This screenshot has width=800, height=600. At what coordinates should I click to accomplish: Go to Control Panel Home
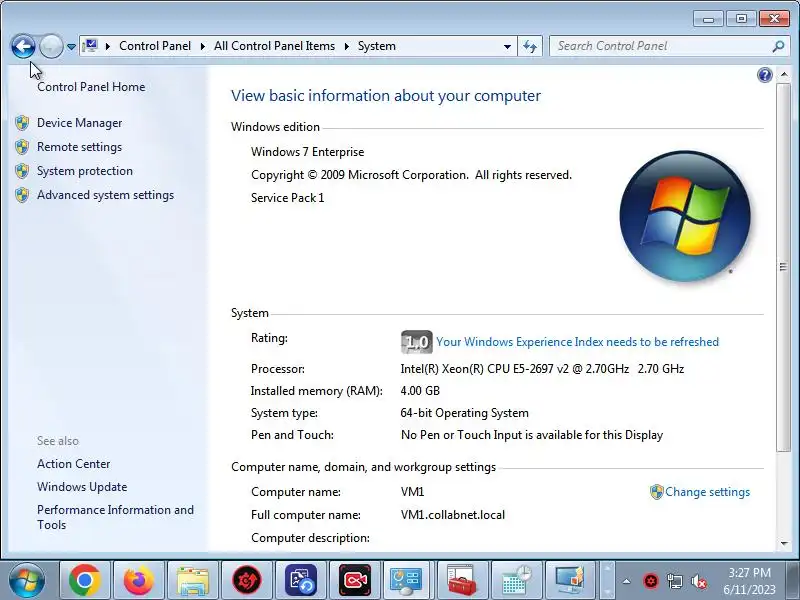click(91, 87)
